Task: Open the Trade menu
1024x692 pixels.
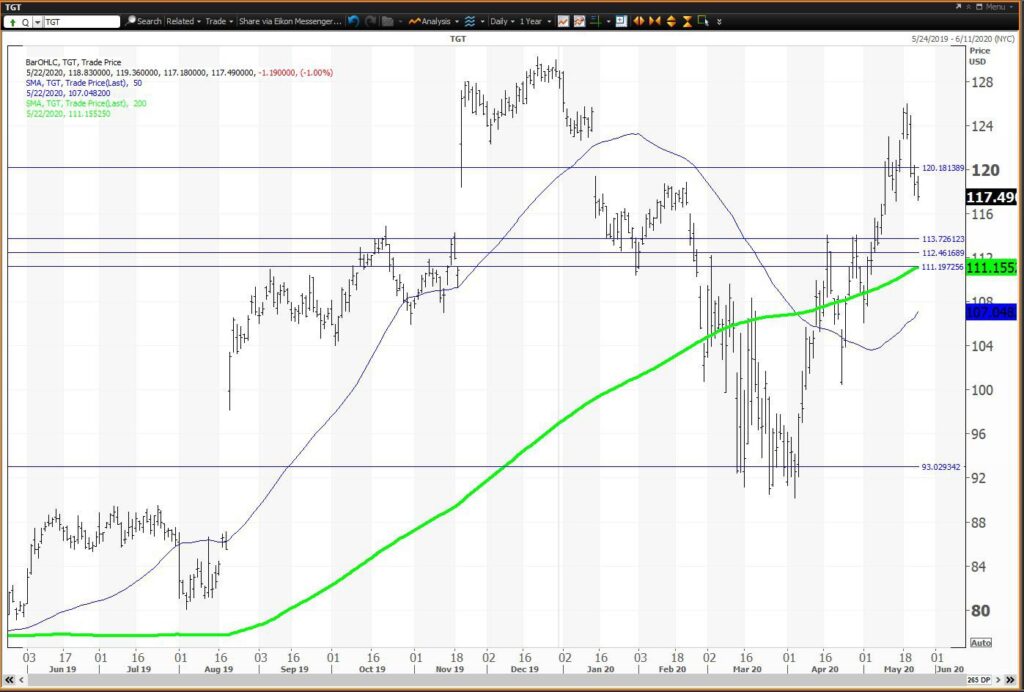Action: point(219,22)
